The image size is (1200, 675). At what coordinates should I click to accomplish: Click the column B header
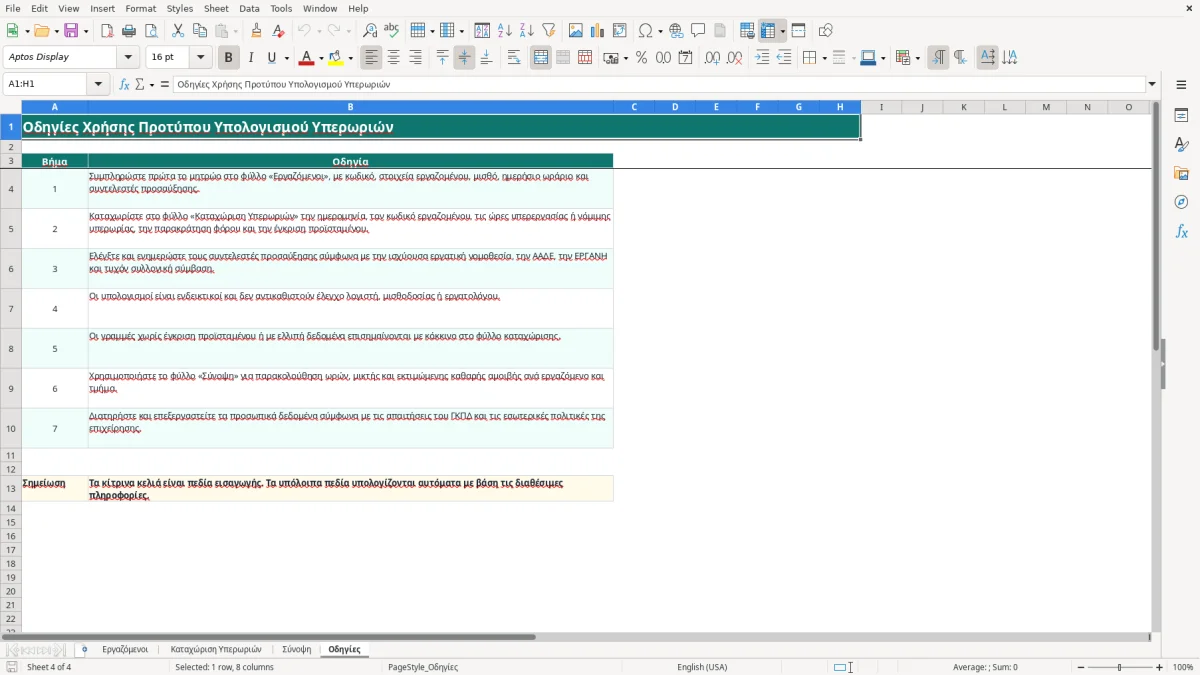point(350,107)
